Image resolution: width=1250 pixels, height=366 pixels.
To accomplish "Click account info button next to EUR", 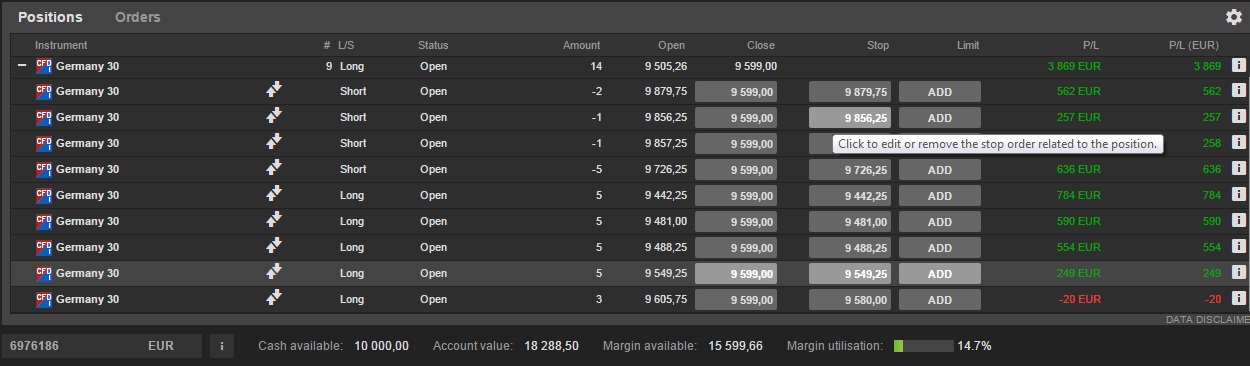I will tap(221, 346).
